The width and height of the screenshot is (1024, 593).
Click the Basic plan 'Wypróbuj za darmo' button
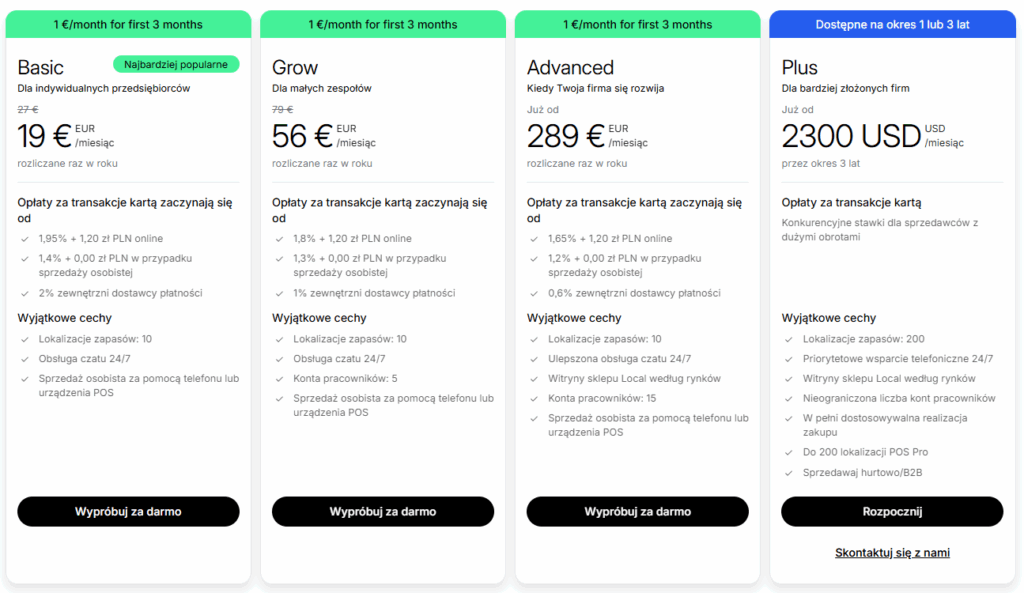[128, 511]
